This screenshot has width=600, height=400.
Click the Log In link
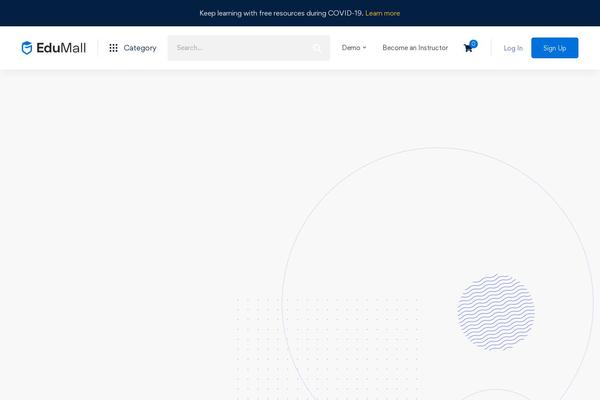(x=513, y=48)
